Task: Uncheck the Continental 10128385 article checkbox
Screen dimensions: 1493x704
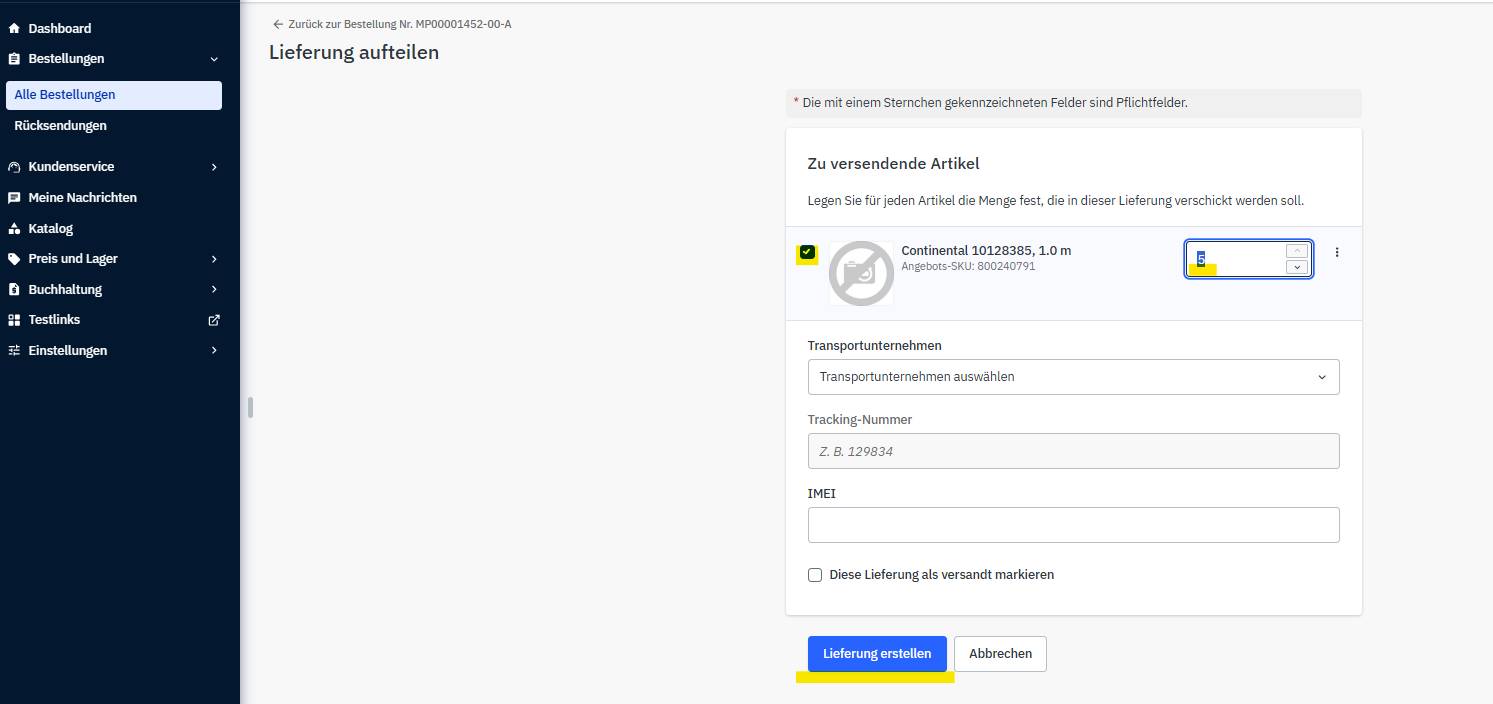Action: coord(807,253)
